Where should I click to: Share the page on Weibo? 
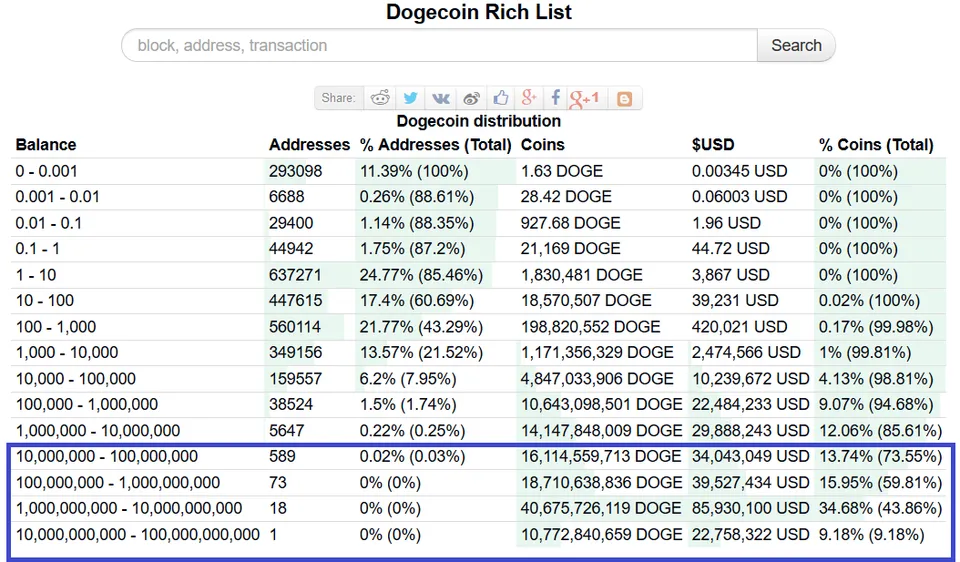(x=471, y=98)
